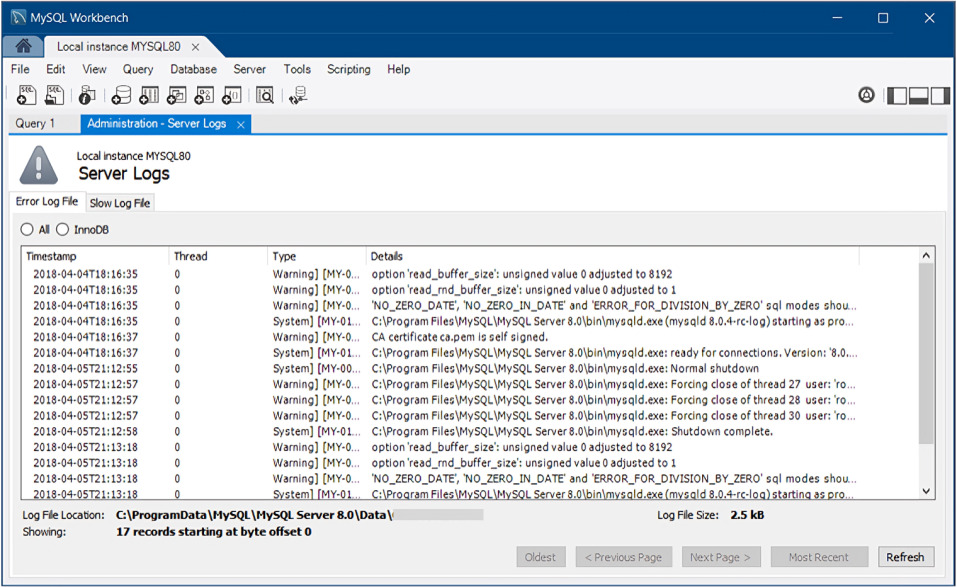
Task: Click the reconnect to DBMS icon
Action: tap(297, 95)
